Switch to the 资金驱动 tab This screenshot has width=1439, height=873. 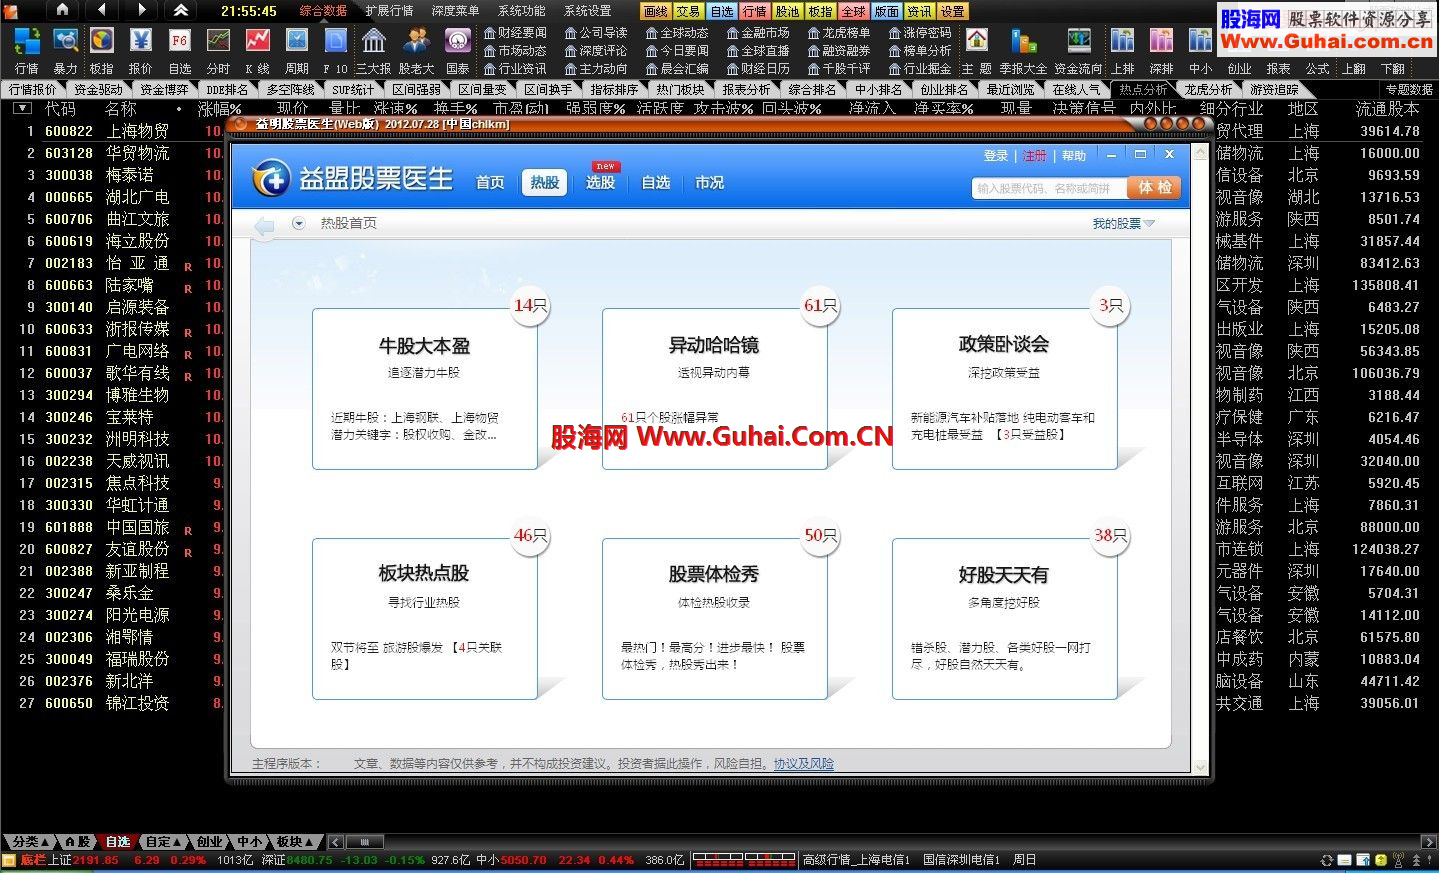pos(98,89)
